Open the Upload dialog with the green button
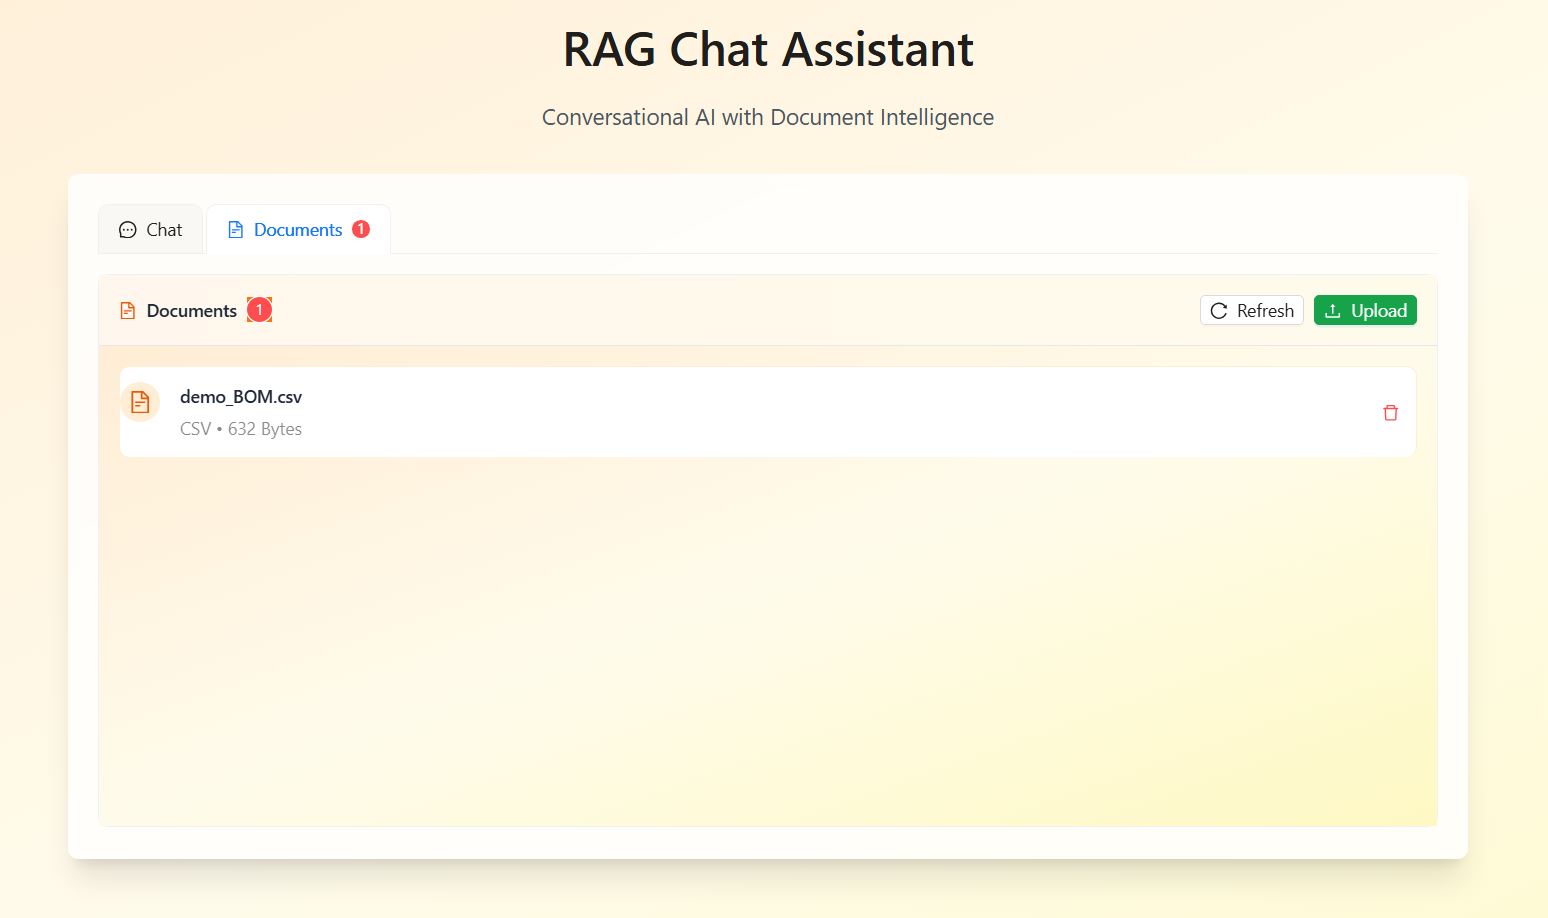 (x=1365, y=311)
